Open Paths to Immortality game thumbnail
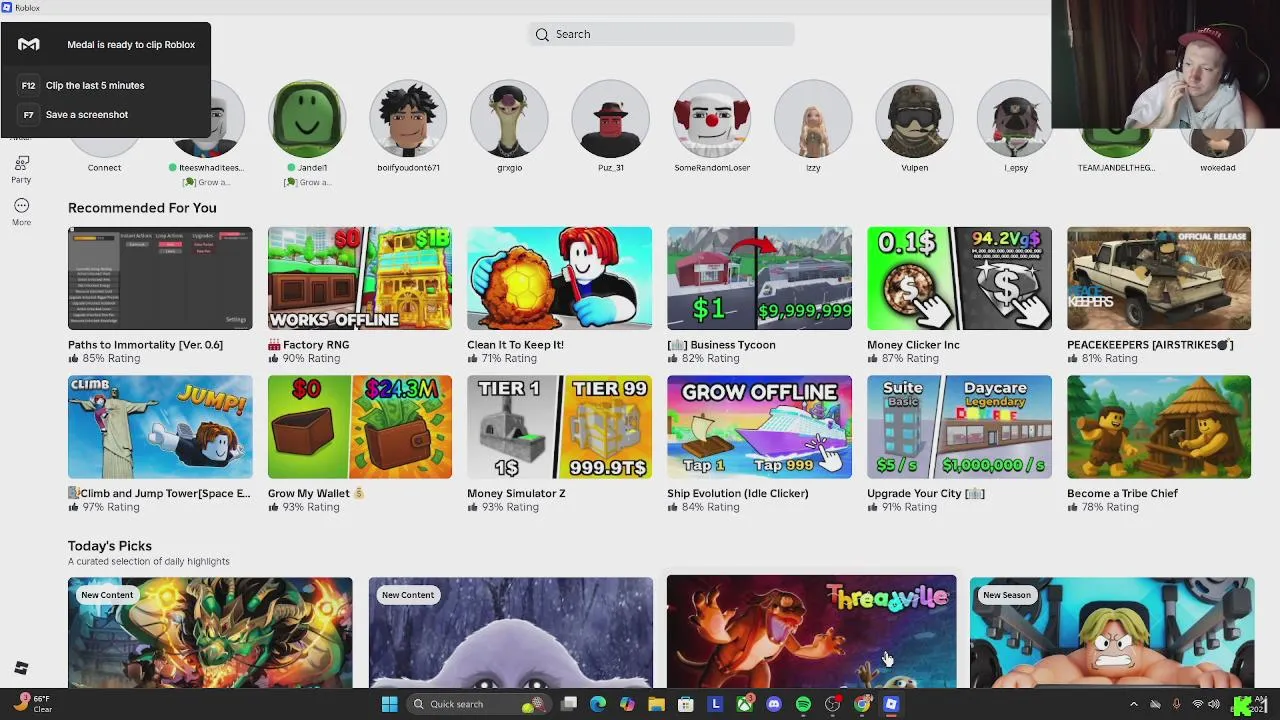 click(160, 278)
